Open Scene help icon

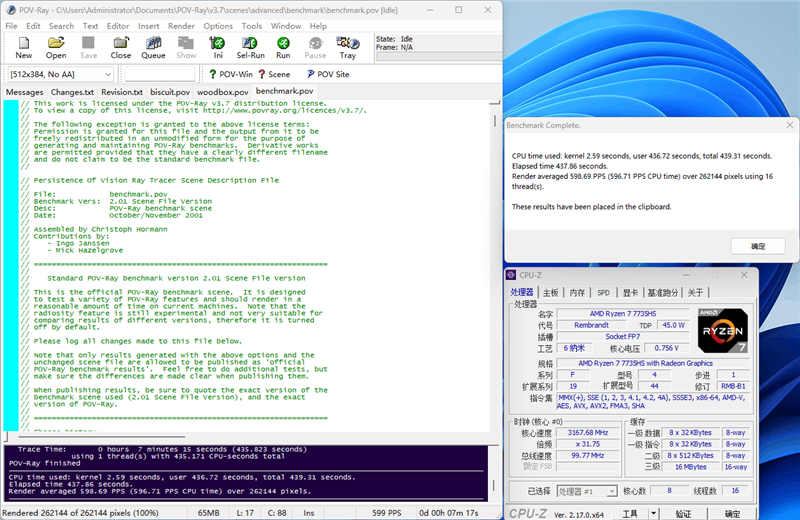273,74
